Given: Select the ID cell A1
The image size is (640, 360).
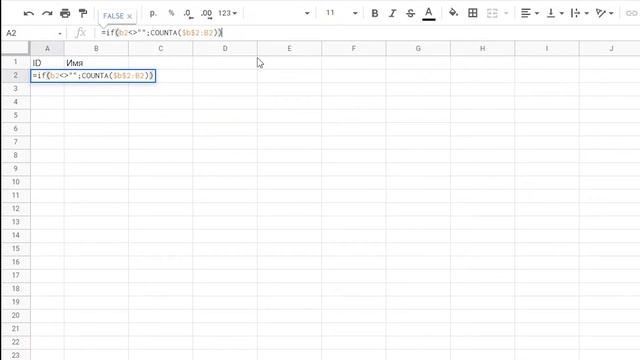Looking at the screenshot, I should coord(47,62).
